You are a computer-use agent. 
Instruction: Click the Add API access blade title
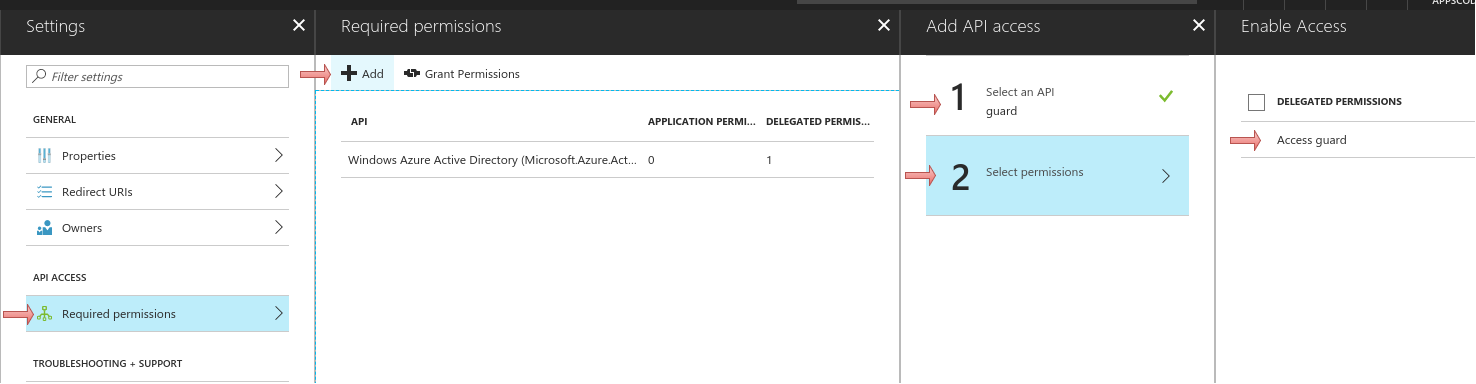pos(983,27)
